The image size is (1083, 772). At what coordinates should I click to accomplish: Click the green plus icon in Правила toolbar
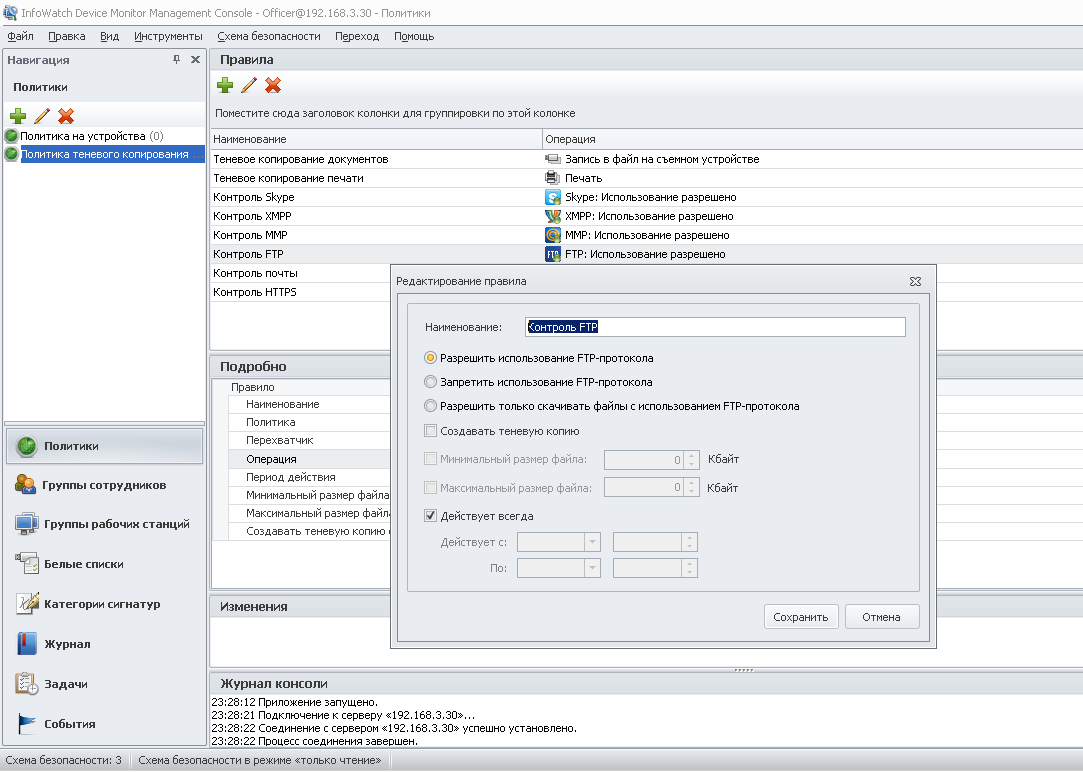click(x=224, y=85)
